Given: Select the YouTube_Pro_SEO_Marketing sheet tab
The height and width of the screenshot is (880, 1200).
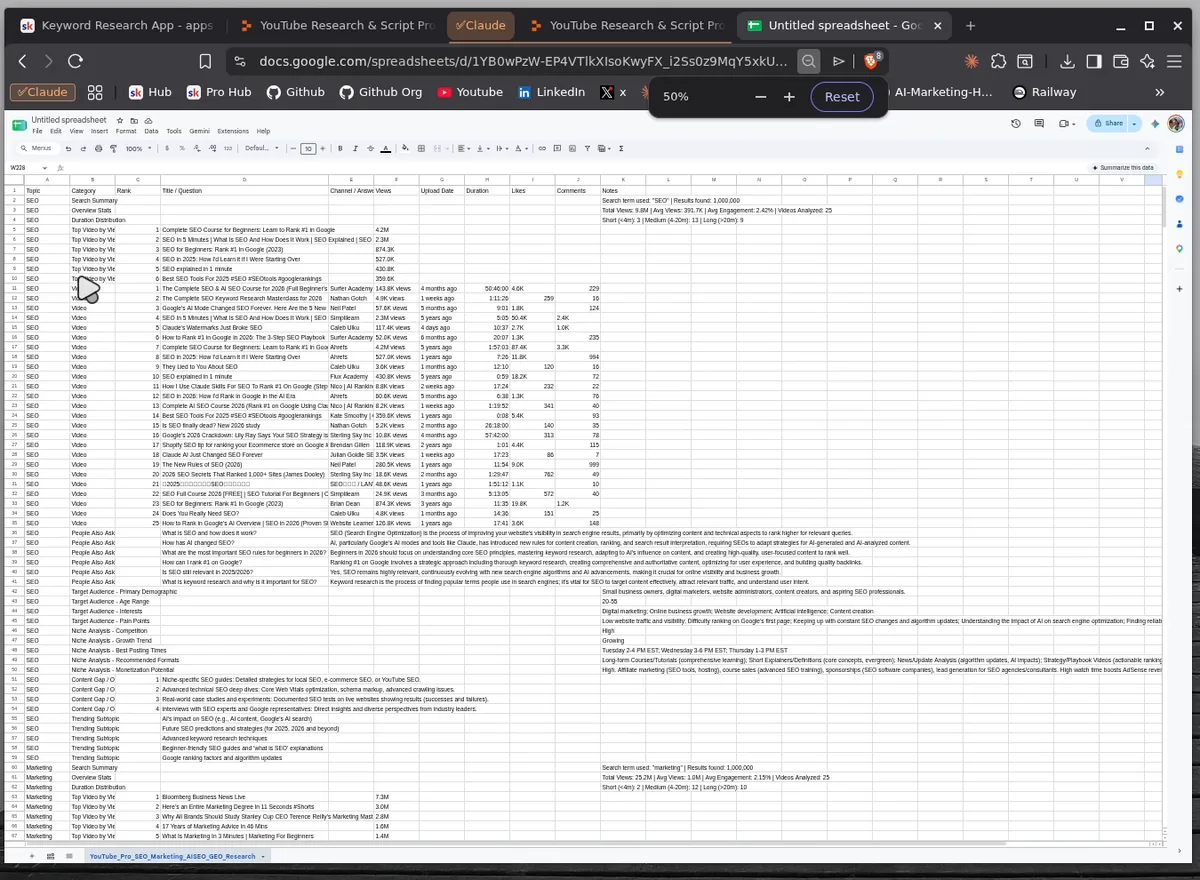Looking at the screenshot, I should tap(172, 856).
